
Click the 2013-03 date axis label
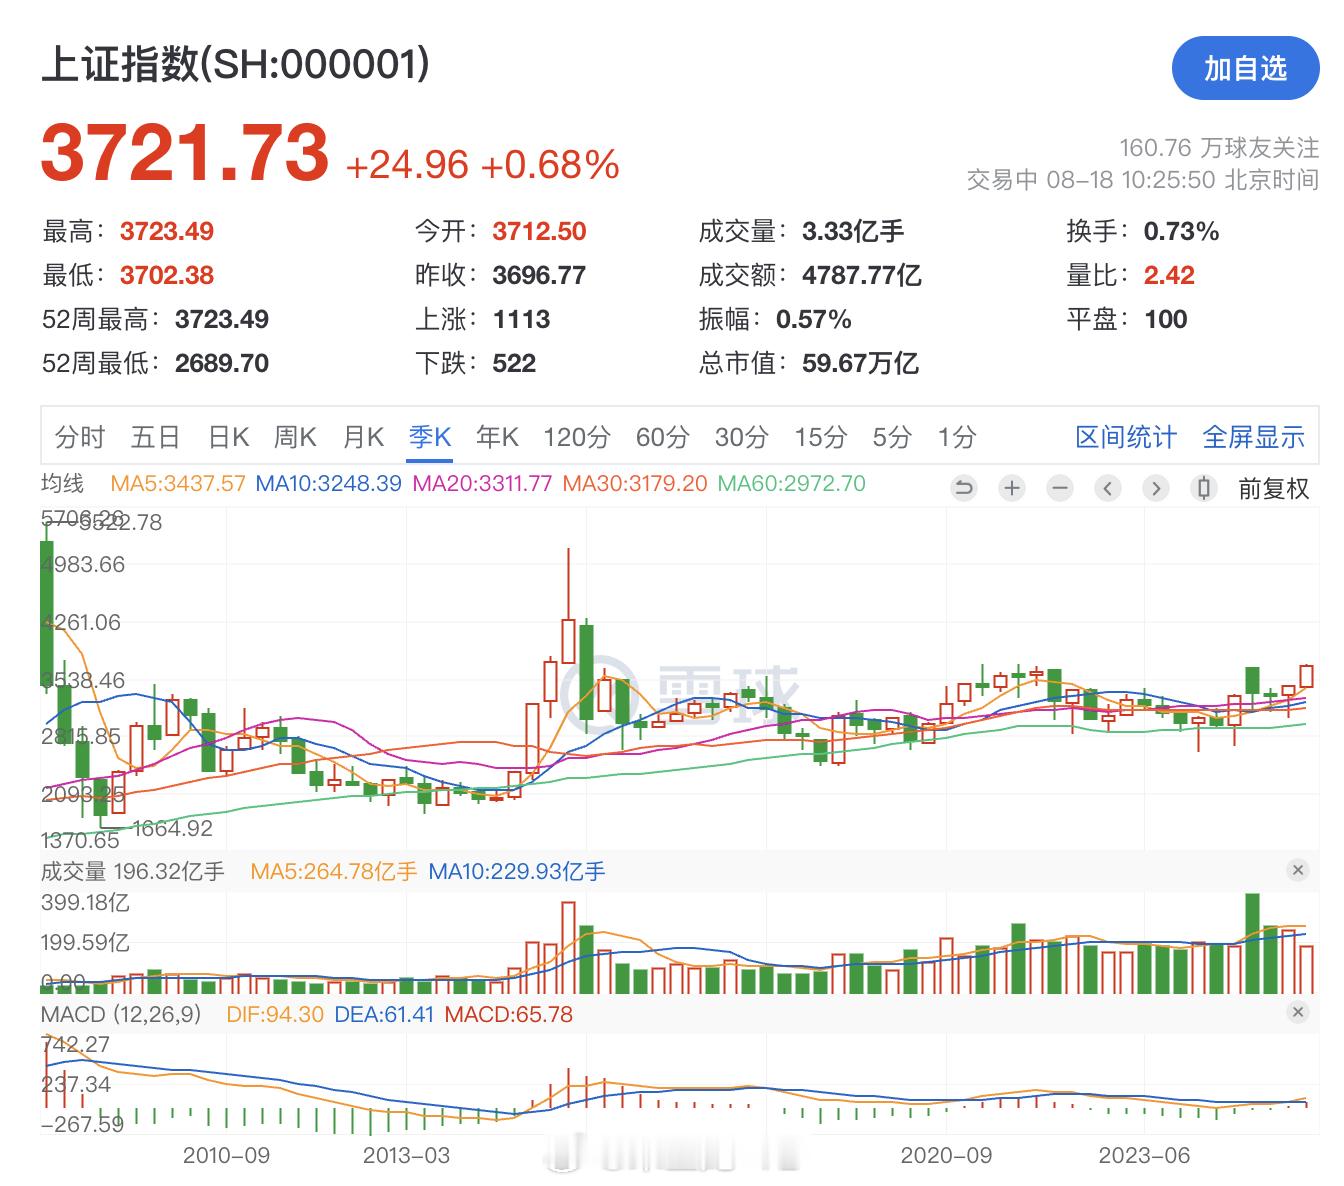coord(406,1156)
